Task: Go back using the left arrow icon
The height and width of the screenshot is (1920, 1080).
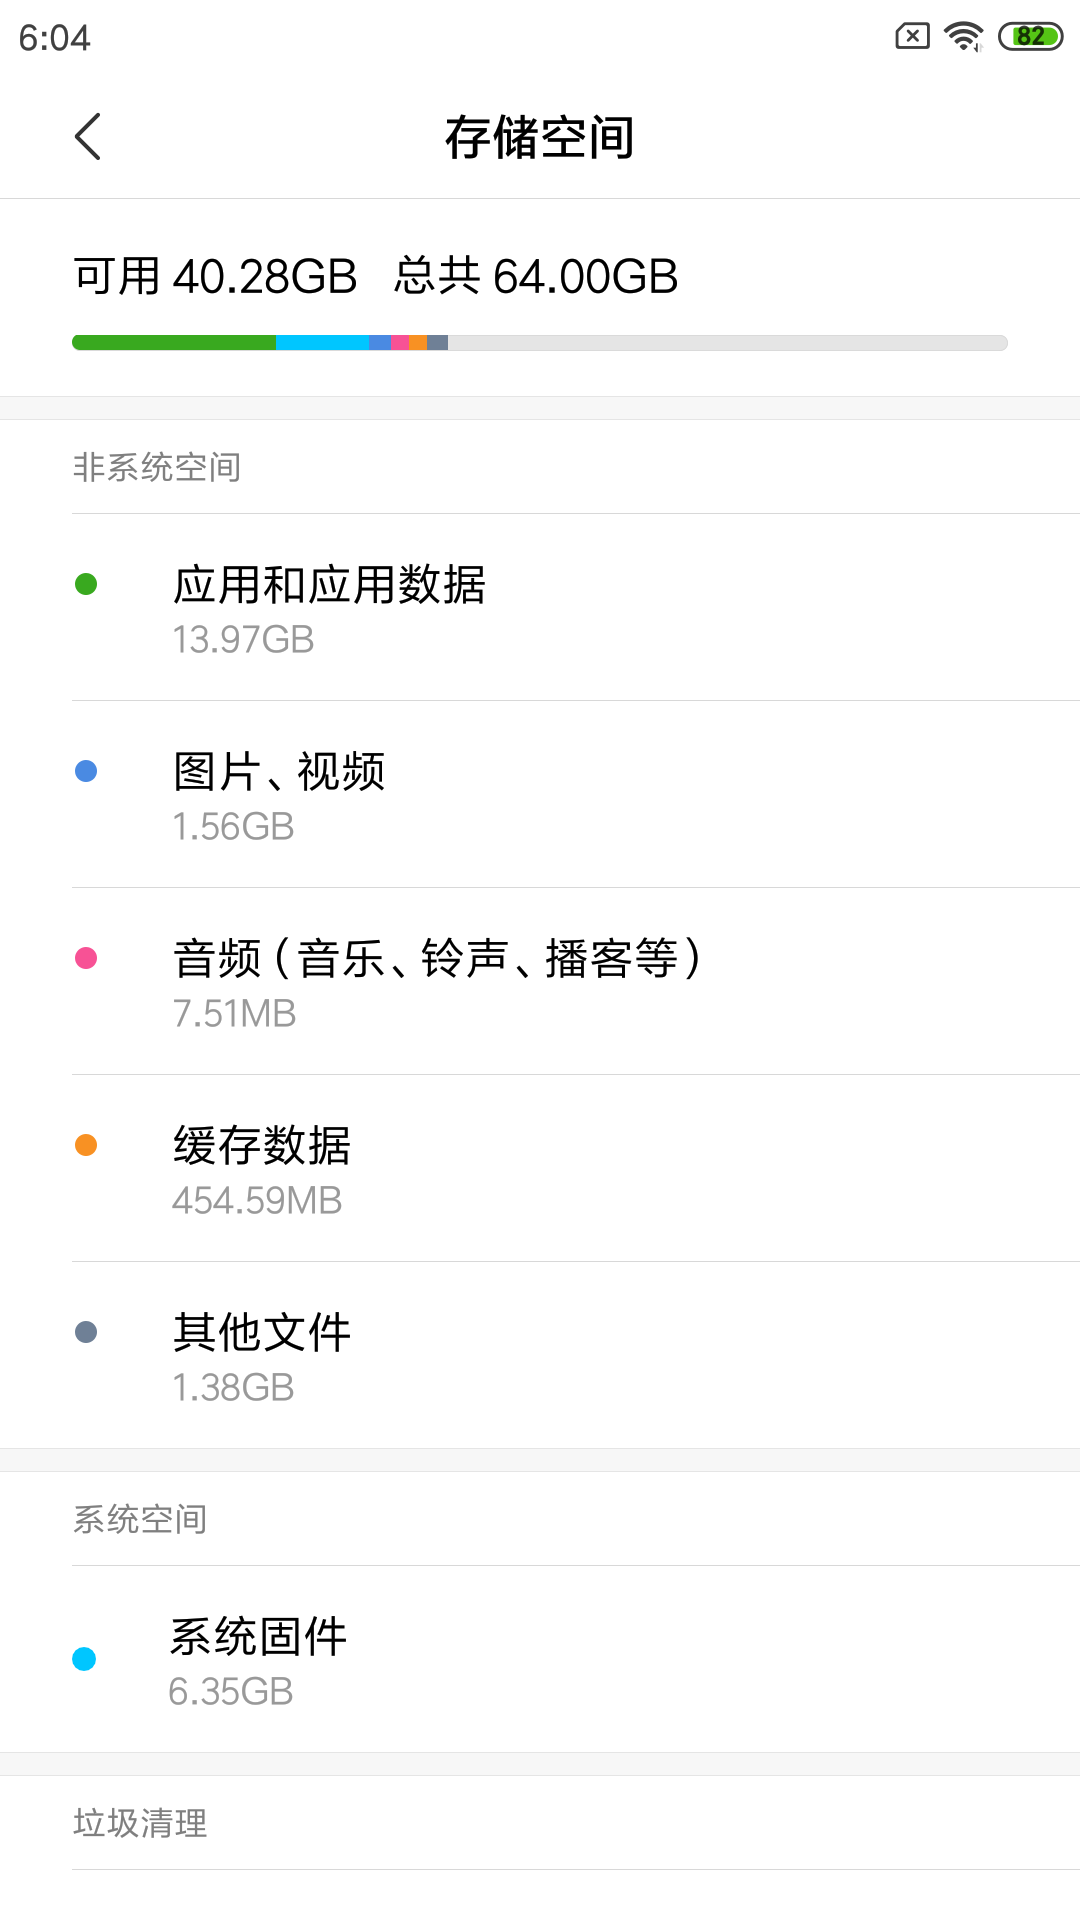Action: pyautogui.click(x=88, y=136)
